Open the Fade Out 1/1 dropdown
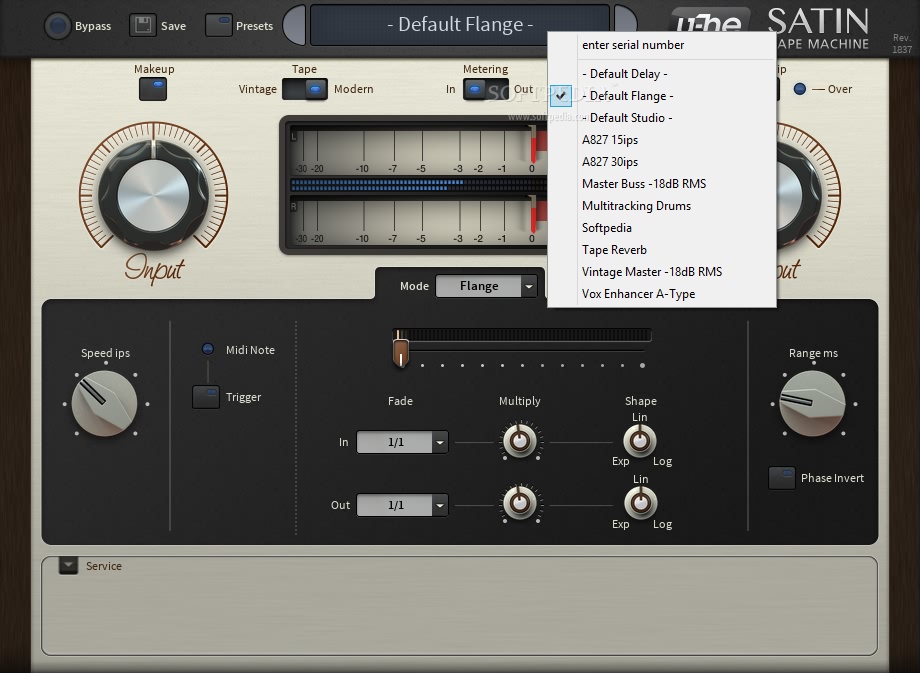This screenshot has height=673, width=920. [402, 505]
